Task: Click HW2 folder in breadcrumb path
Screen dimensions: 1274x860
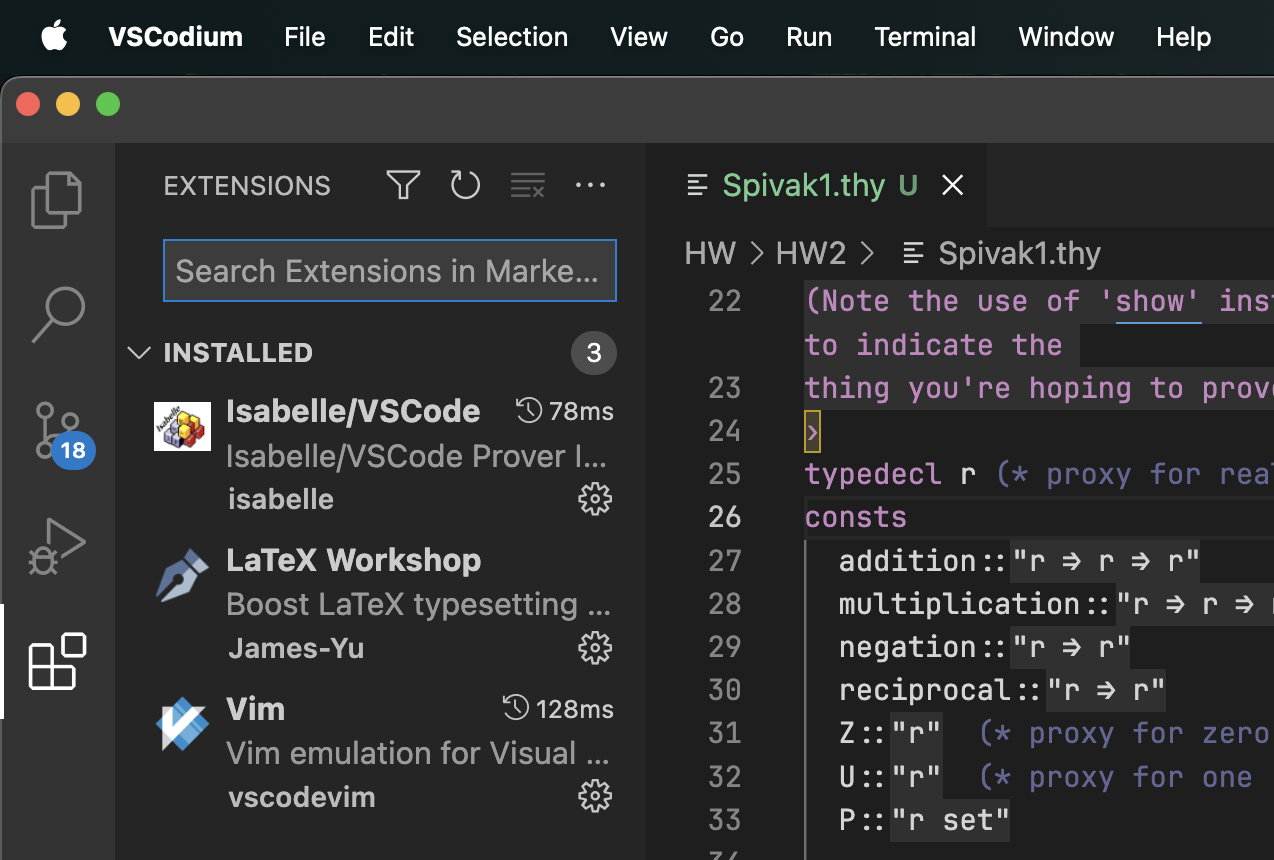Action: pyautogui.click(x=810, y=253)
